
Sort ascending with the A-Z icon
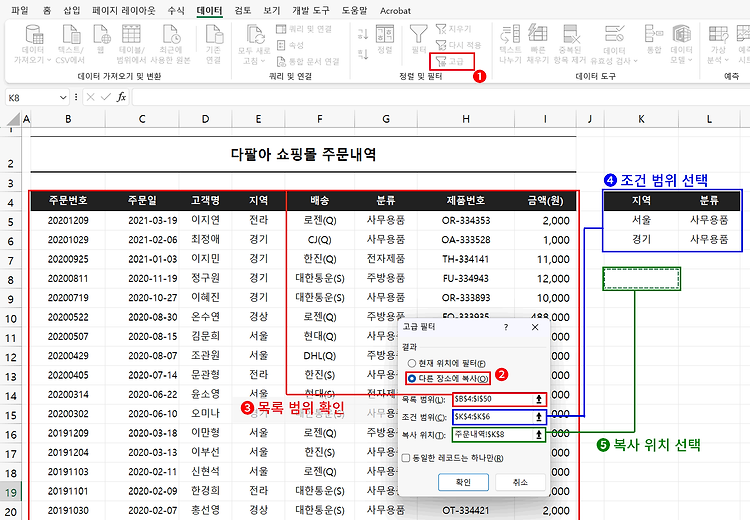click(x=363, y=33)
